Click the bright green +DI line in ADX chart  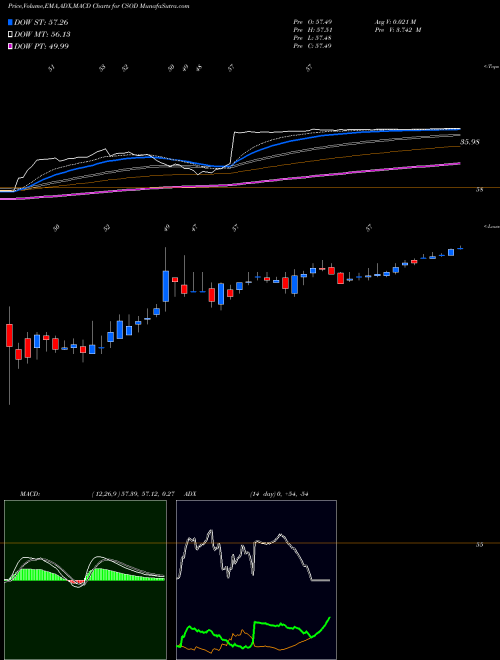pyautogui.click(x=255, y=631)
